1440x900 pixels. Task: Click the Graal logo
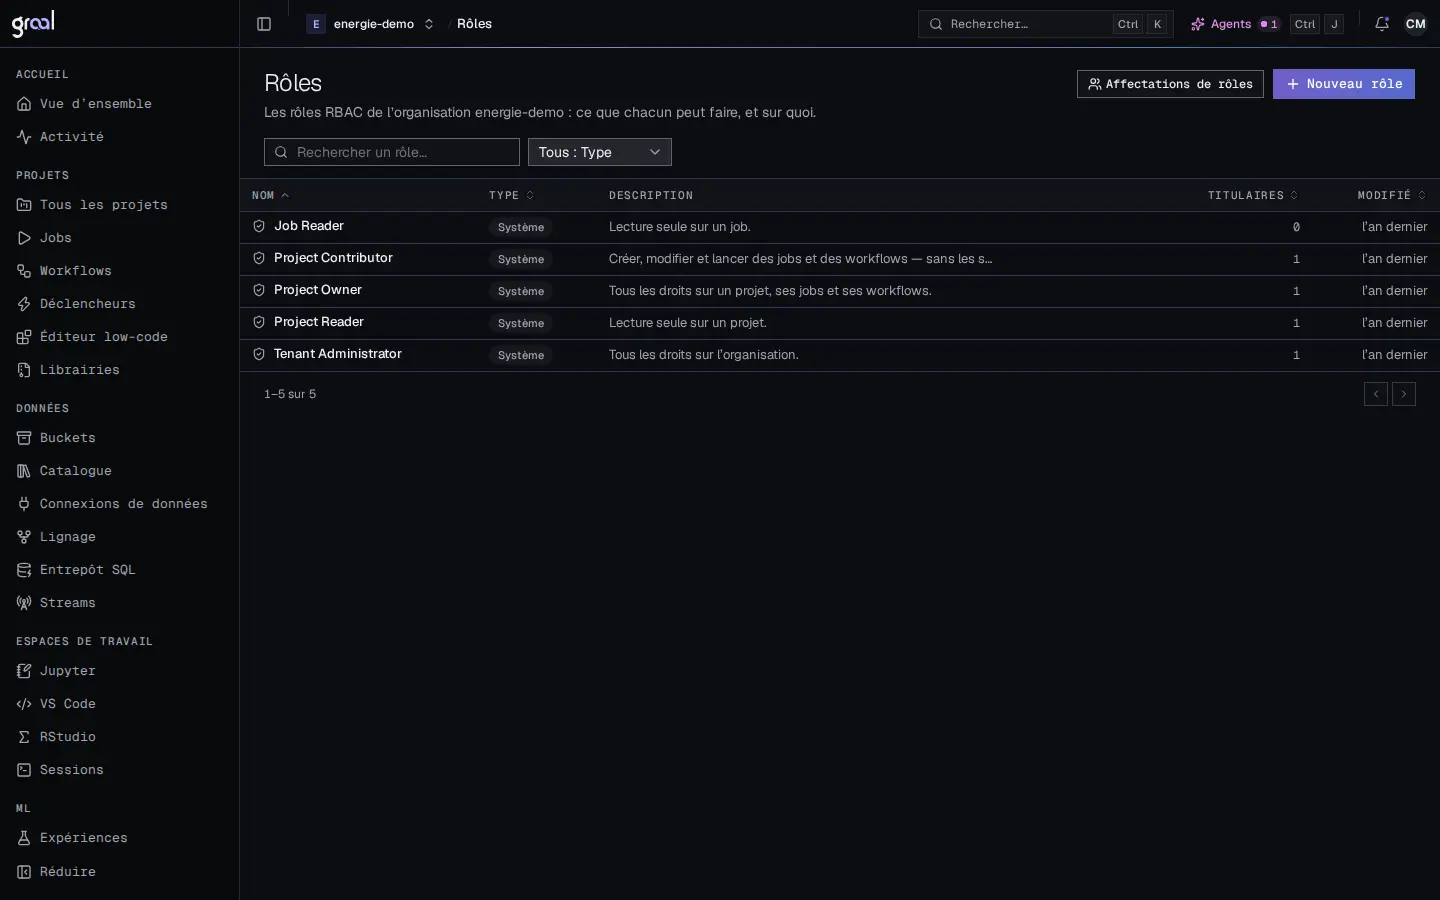coord(33,23)
